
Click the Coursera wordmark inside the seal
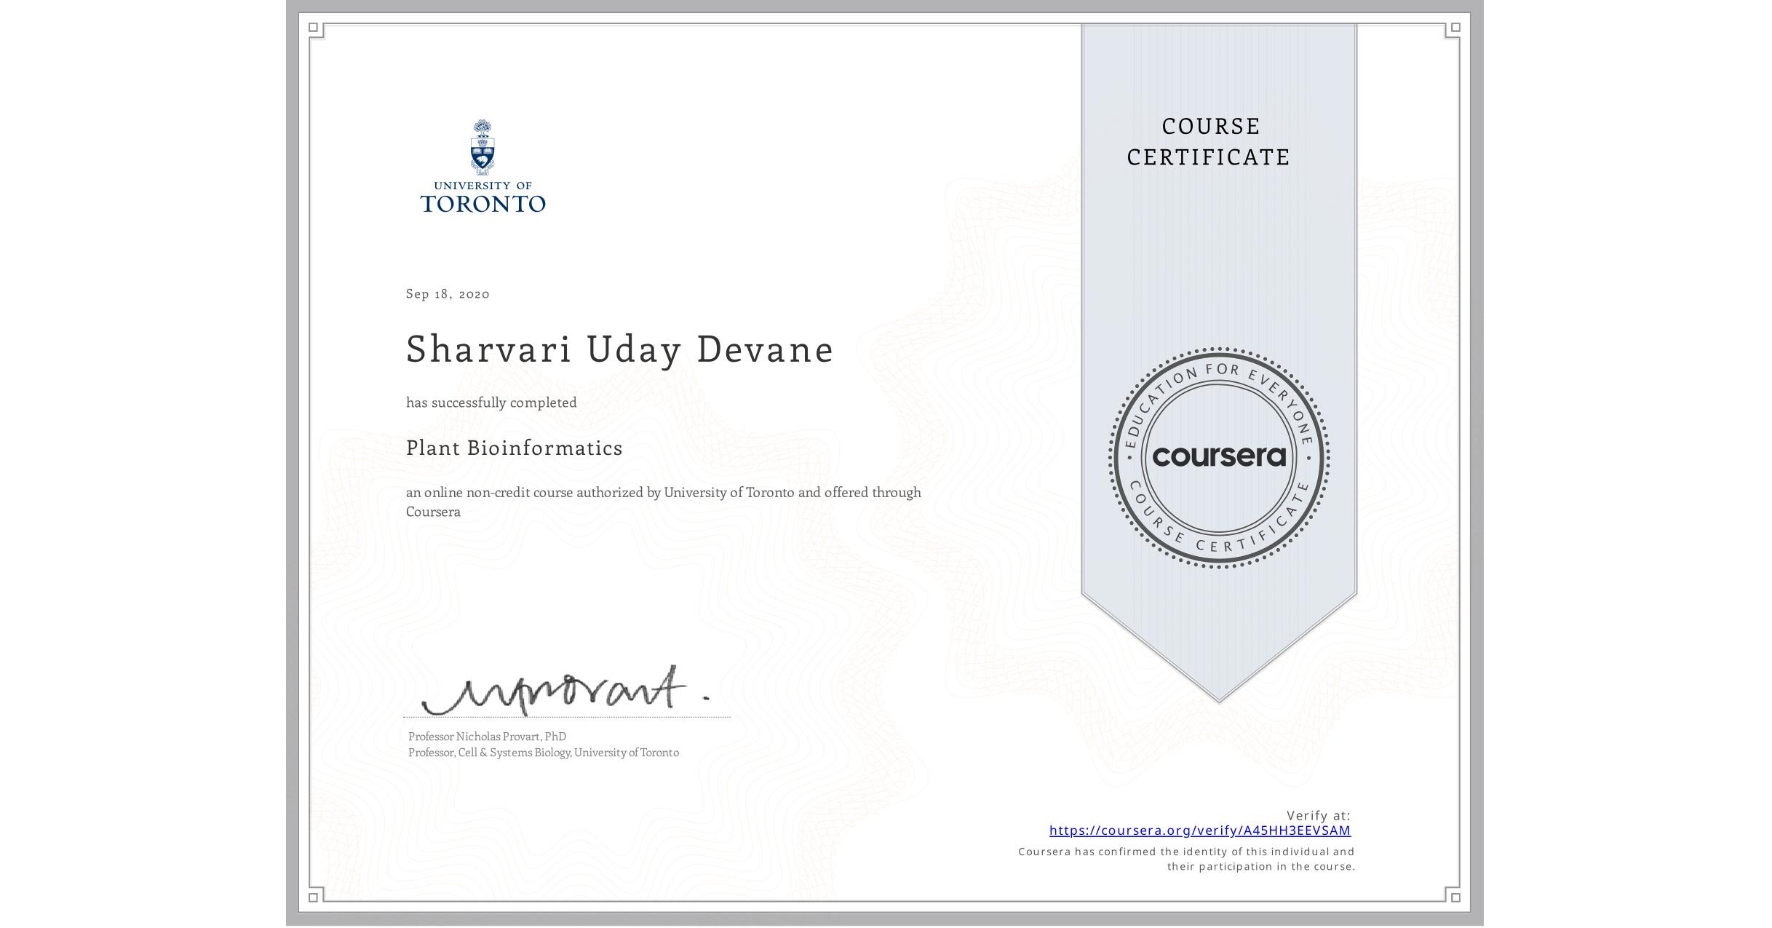pos(1218,458)
